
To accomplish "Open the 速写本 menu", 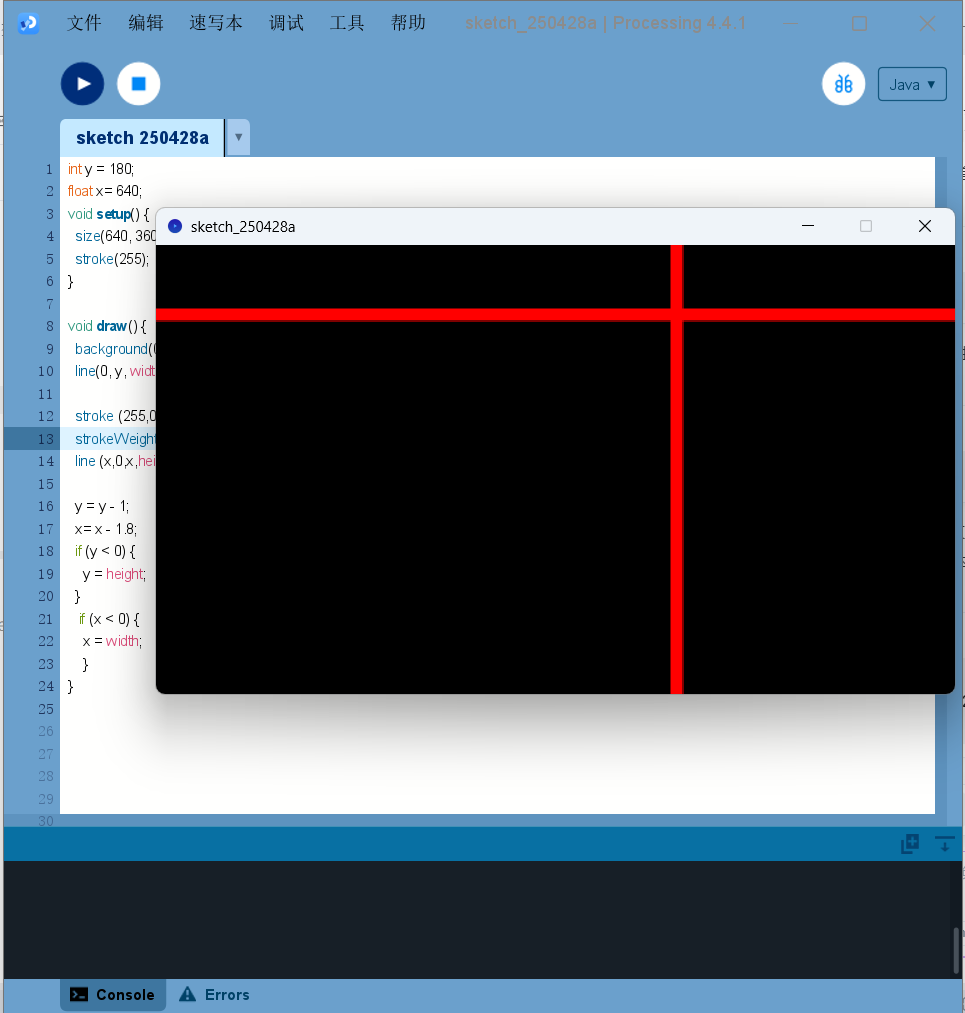I will (216, 23).
